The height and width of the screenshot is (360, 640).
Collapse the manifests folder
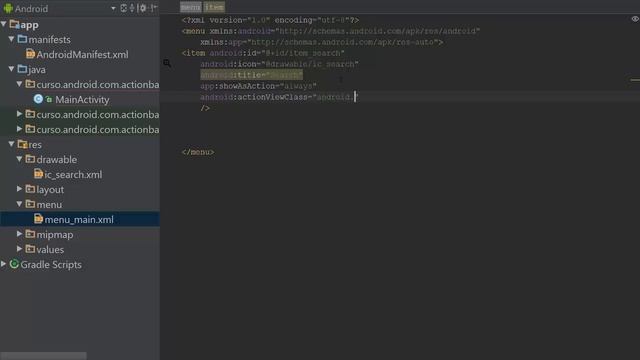(x=11, y=39)
